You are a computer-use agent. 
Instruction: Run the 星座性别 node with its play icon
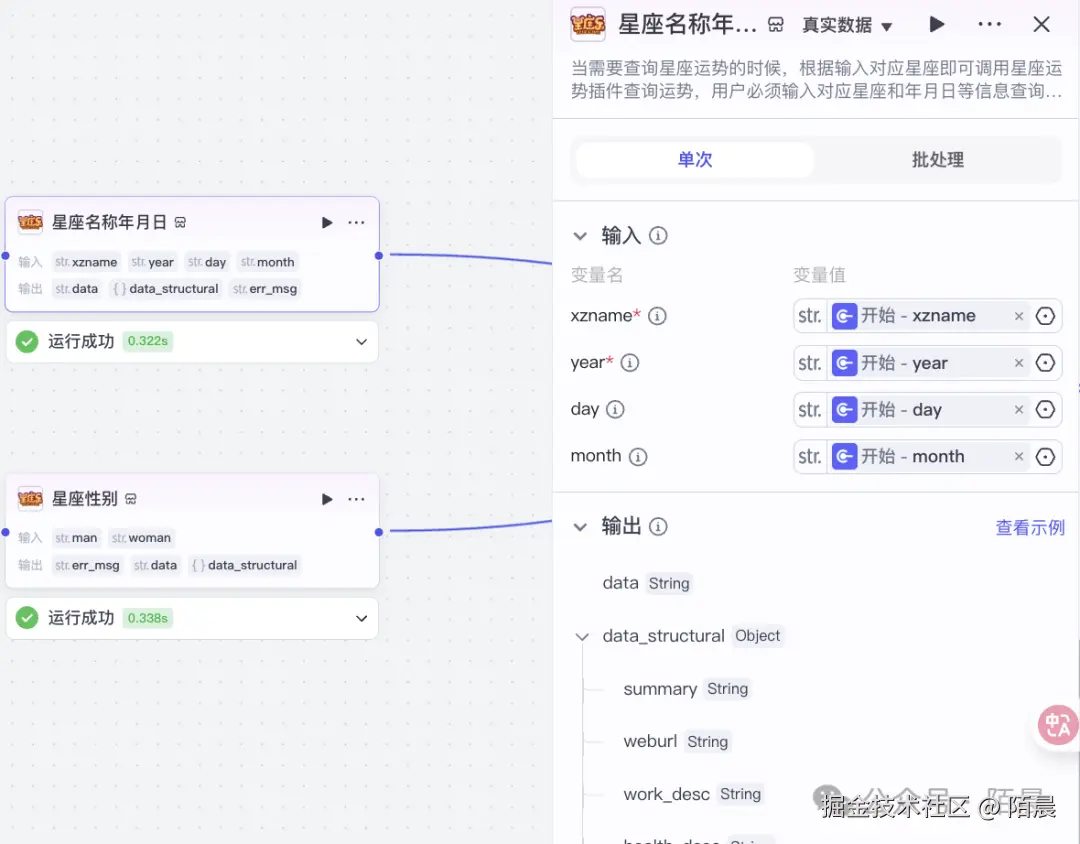tap(325, 498)
